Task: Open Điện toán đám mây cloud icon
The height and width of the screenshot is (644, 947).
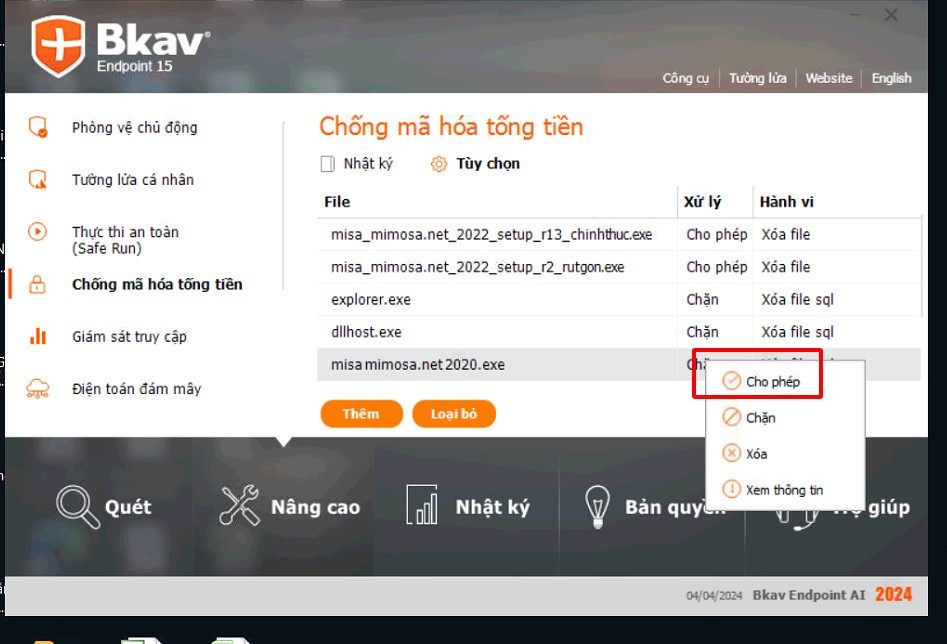Action: [x=38, y=389]
